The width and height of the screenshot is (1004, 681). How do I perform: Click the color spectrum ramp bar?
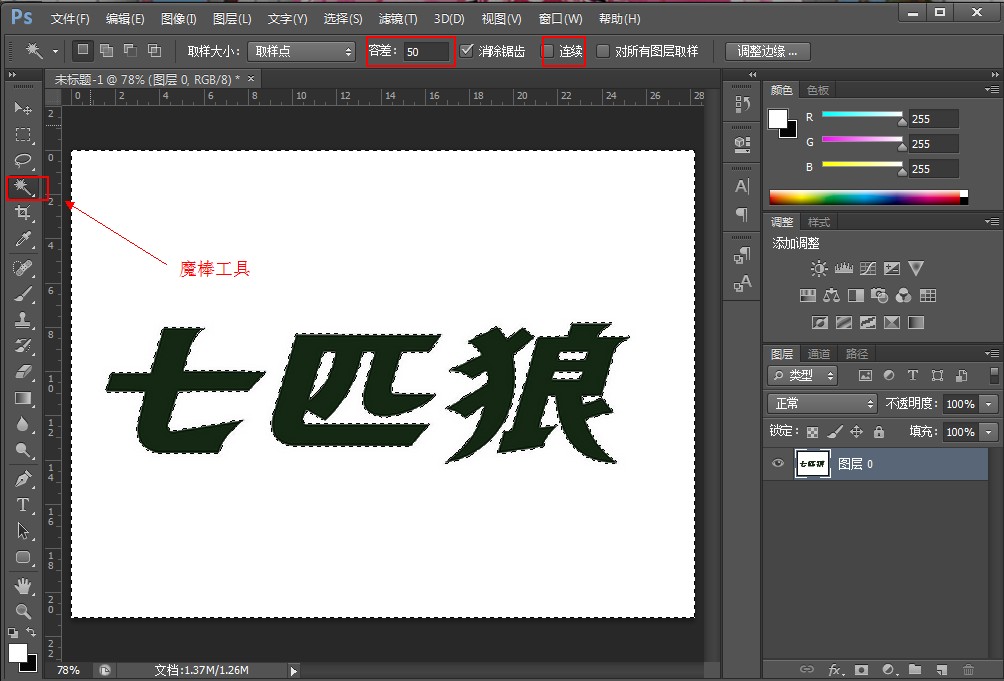863,197
